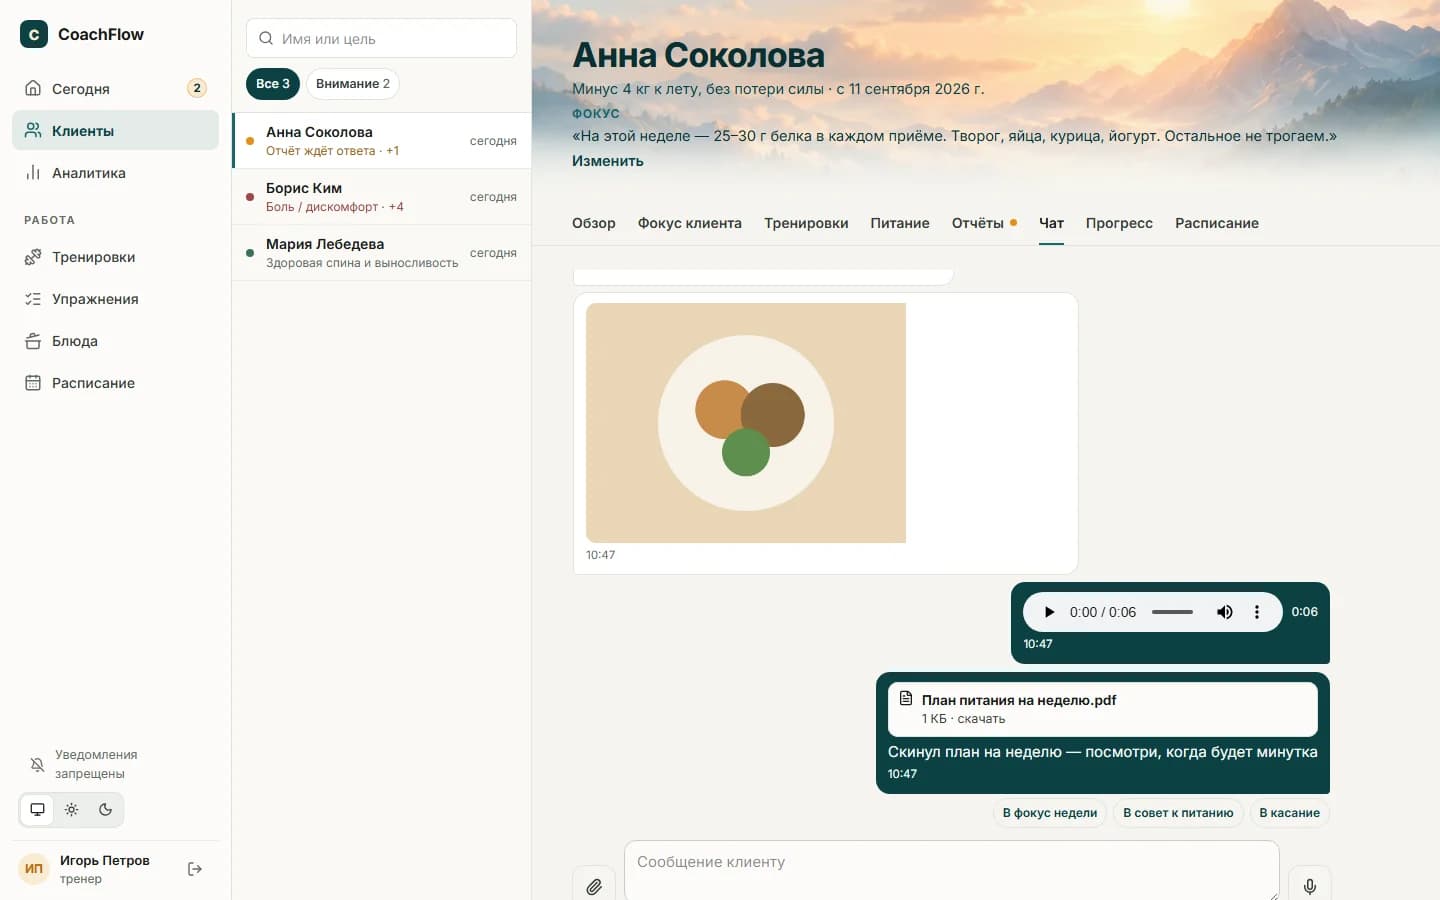Open the Блюда section

[x=115, y=341]
